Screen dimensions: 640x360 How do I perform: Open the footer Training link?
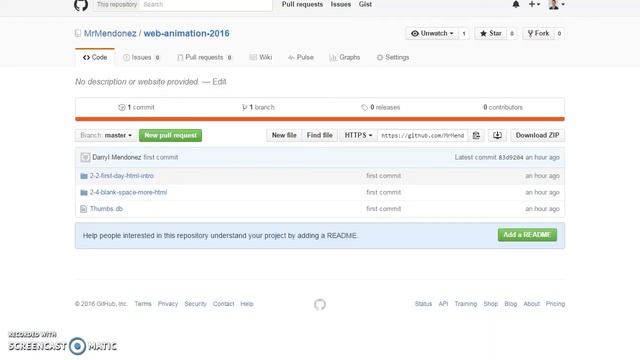(x=466, y=304)
